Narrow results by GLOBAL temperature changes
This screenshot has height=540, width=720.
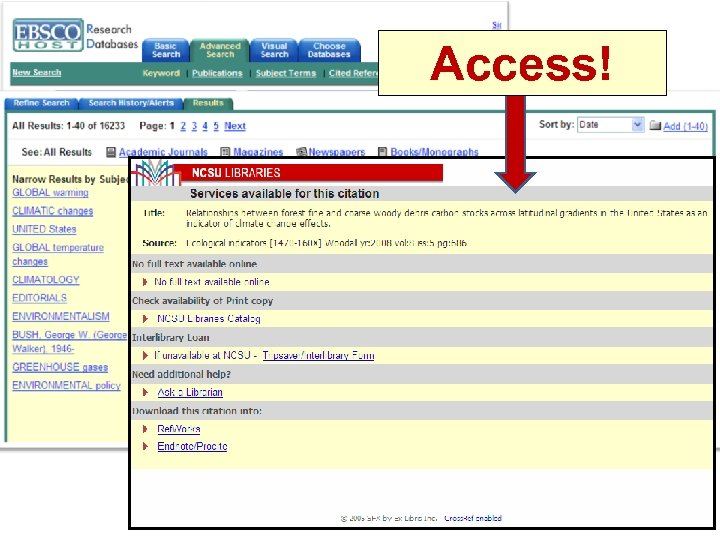point(58,254)
